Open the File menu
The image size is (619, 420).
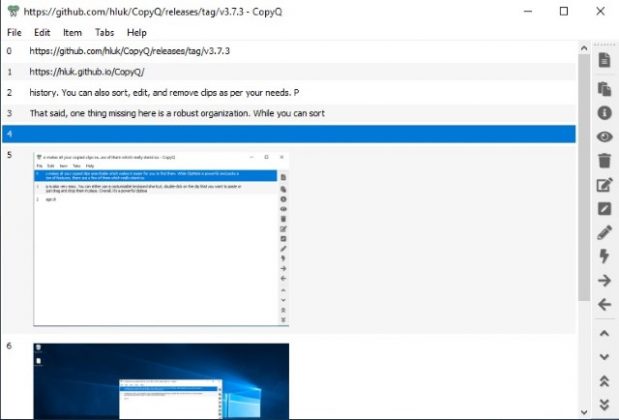[14, 33]
